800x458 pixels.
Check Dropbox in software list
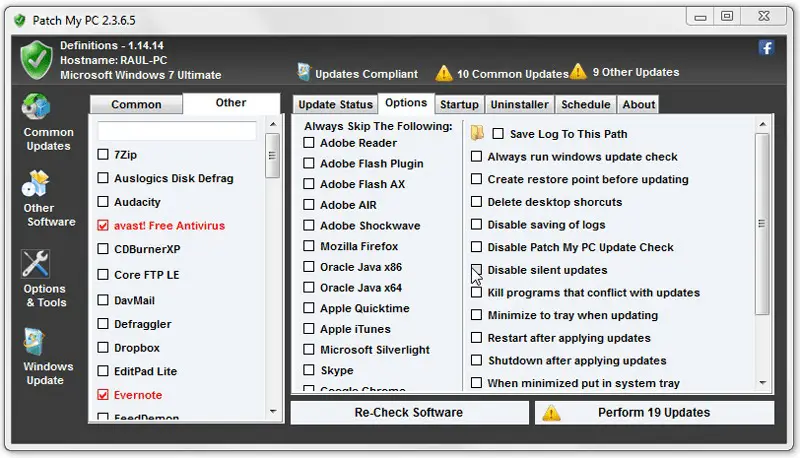point(103,347)
